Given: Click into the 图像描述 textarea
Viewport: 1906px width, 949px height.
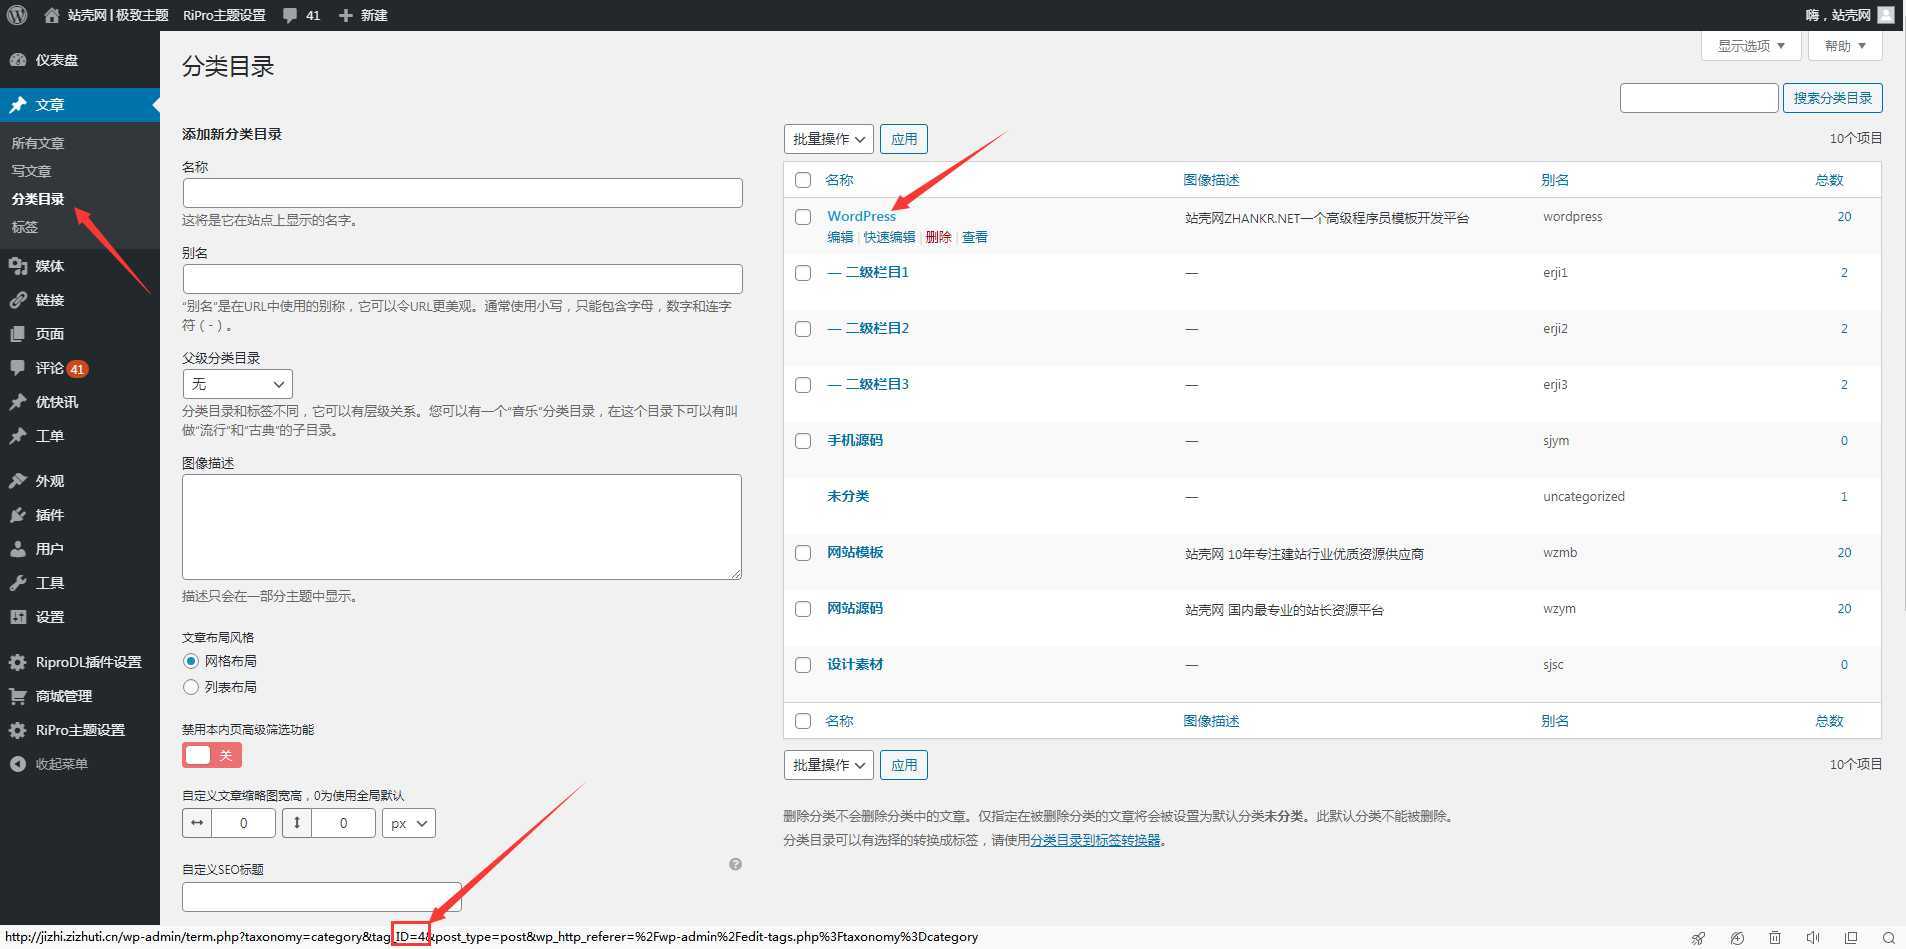Looking at the screenshot, I should pyautogui.click(x=462, y=527).
